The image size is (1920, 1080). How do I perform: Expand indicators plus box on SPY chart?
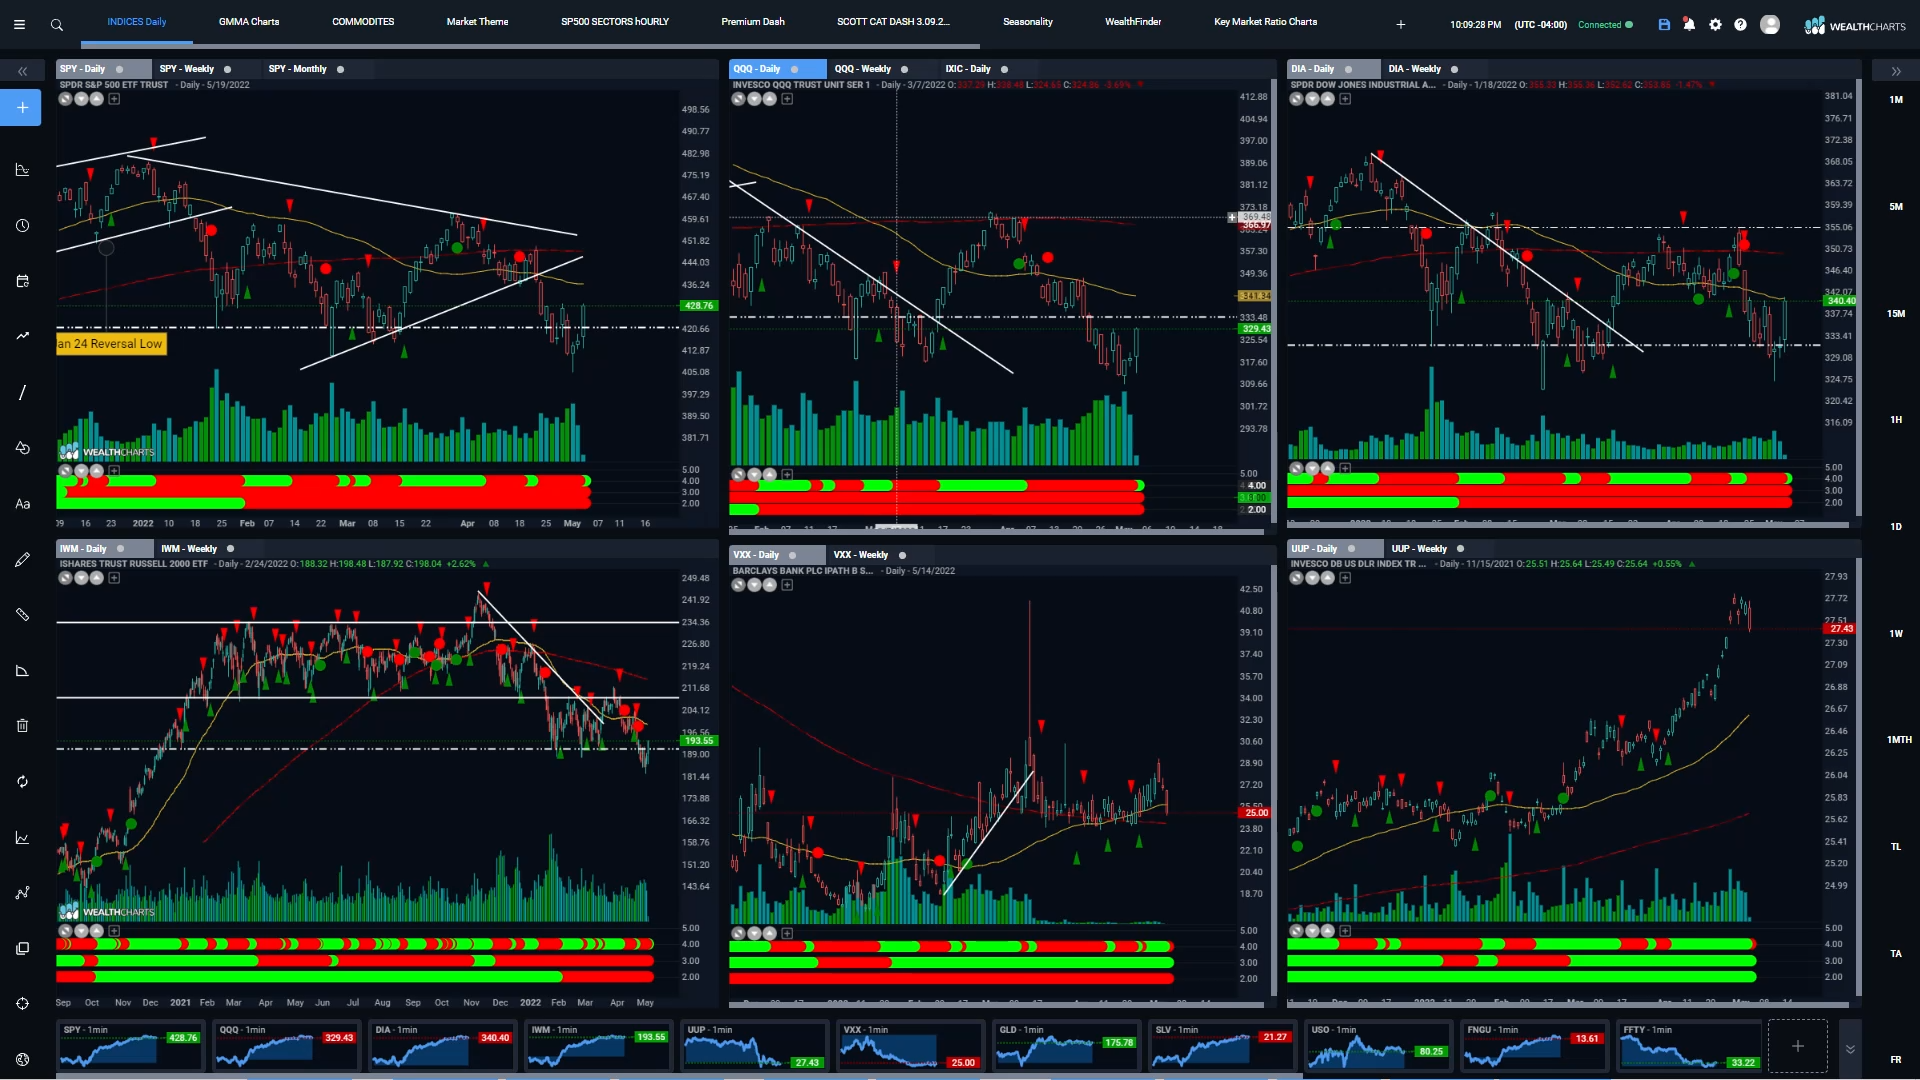pyautogui.click(x=114, y=99)
